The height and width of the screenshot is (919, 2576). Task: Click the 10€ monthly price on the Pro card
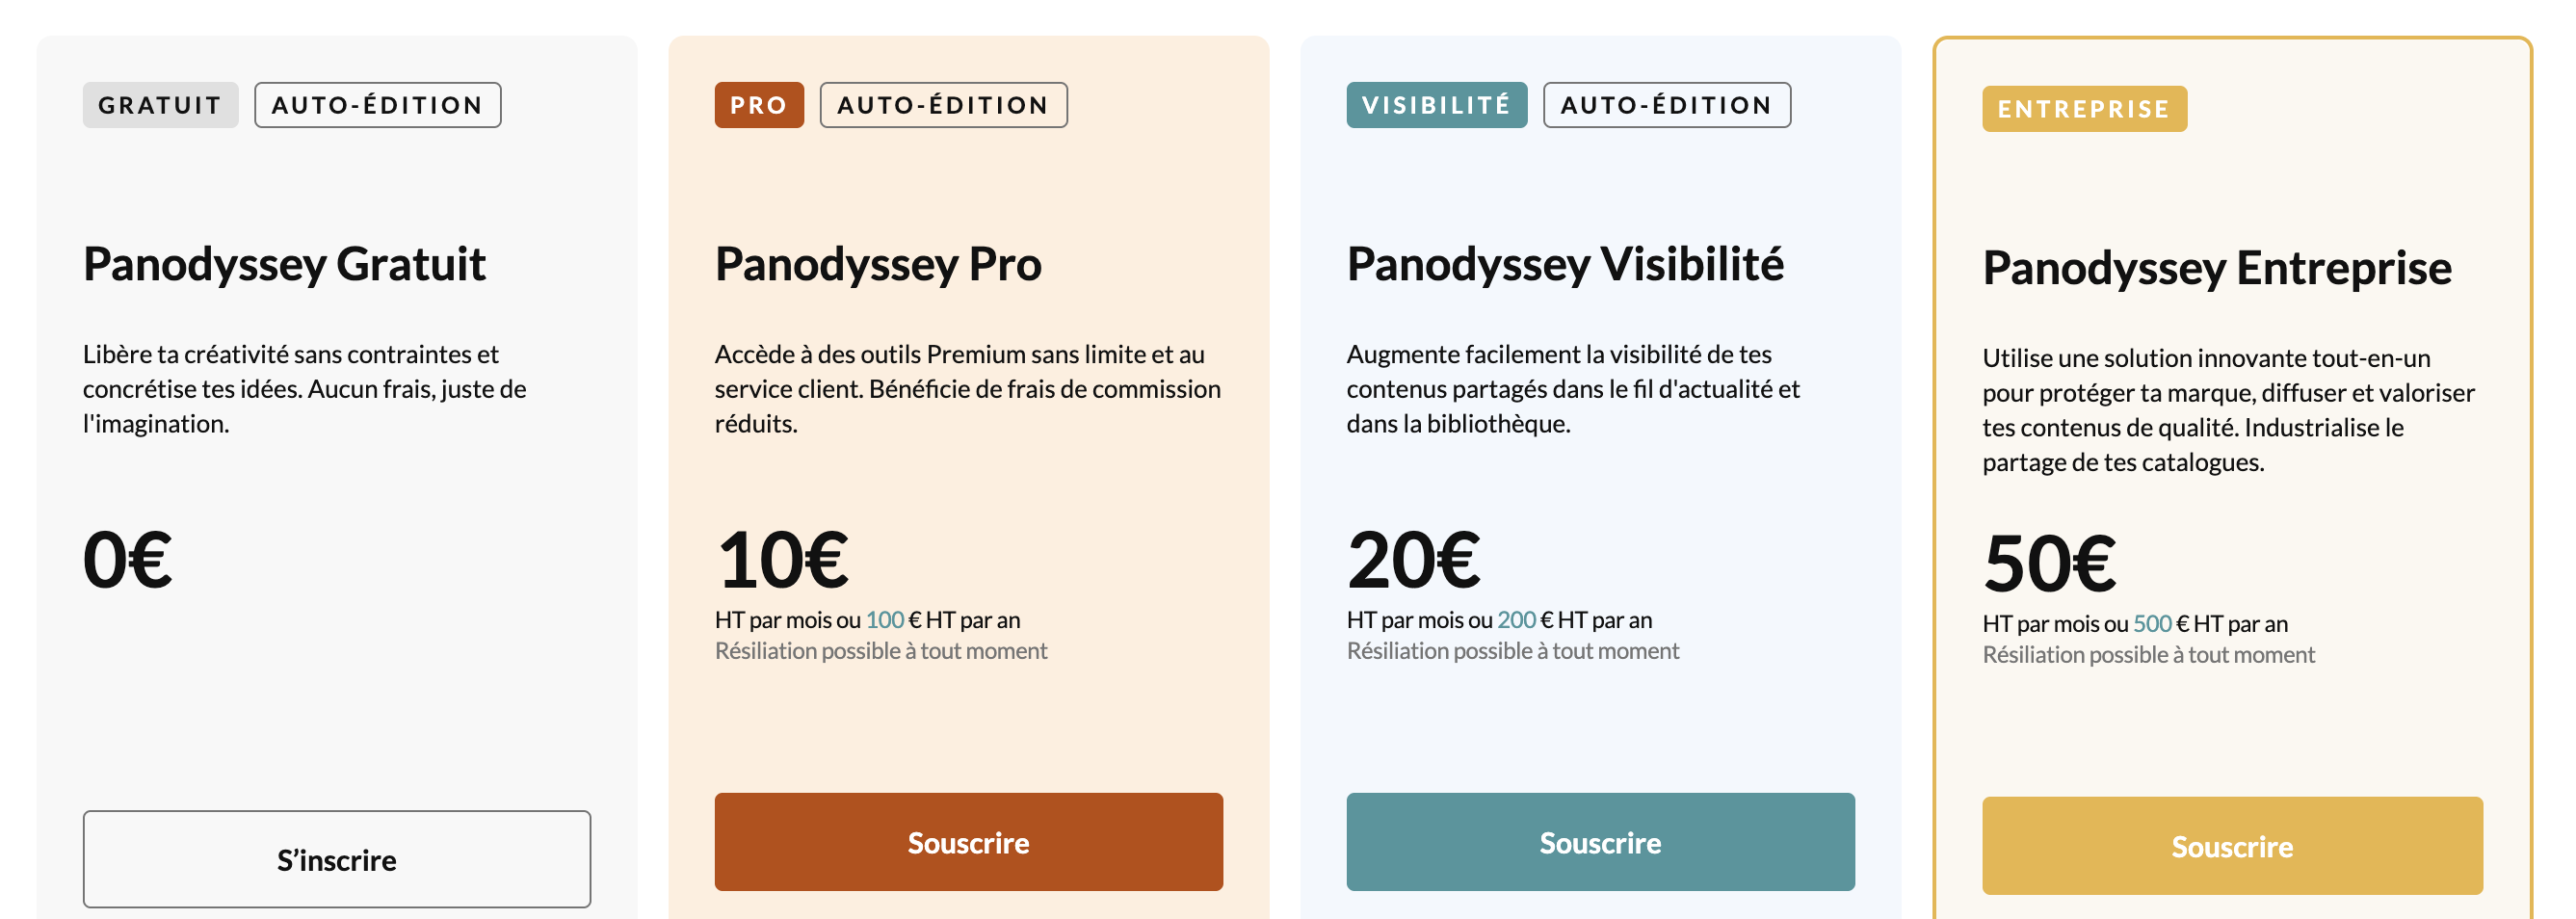click(783, 560)
